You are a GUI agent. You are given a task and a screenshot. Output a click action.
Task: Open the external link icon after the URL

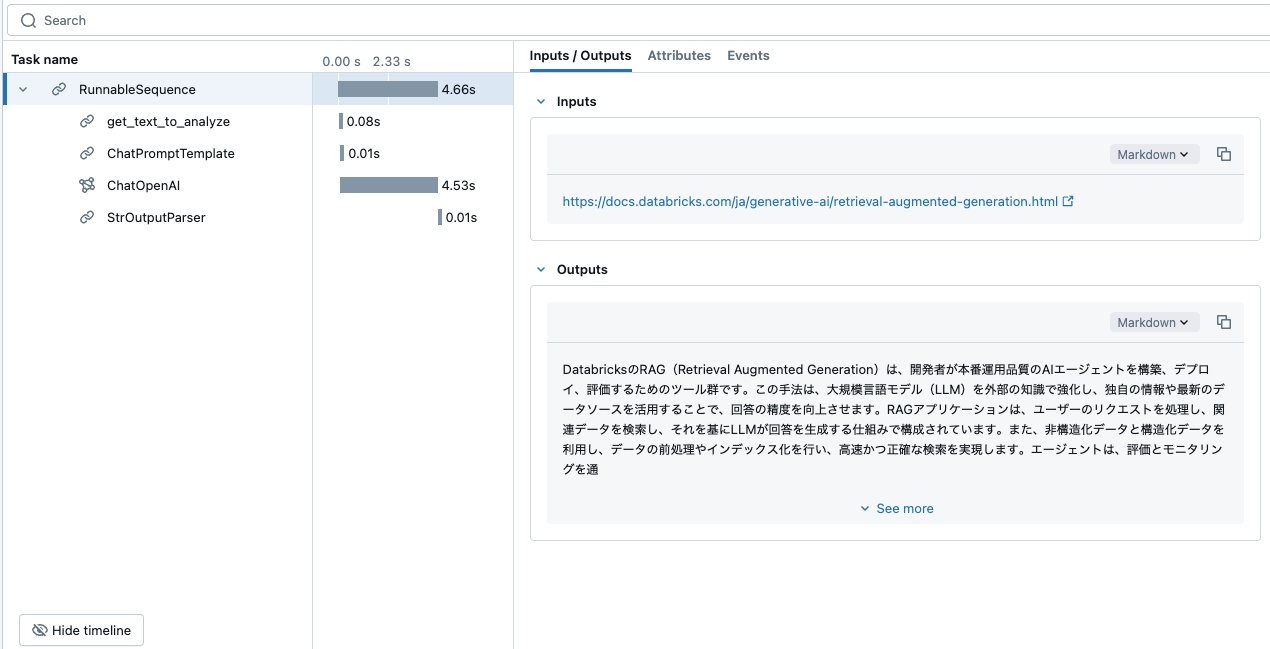point(1068,200)
